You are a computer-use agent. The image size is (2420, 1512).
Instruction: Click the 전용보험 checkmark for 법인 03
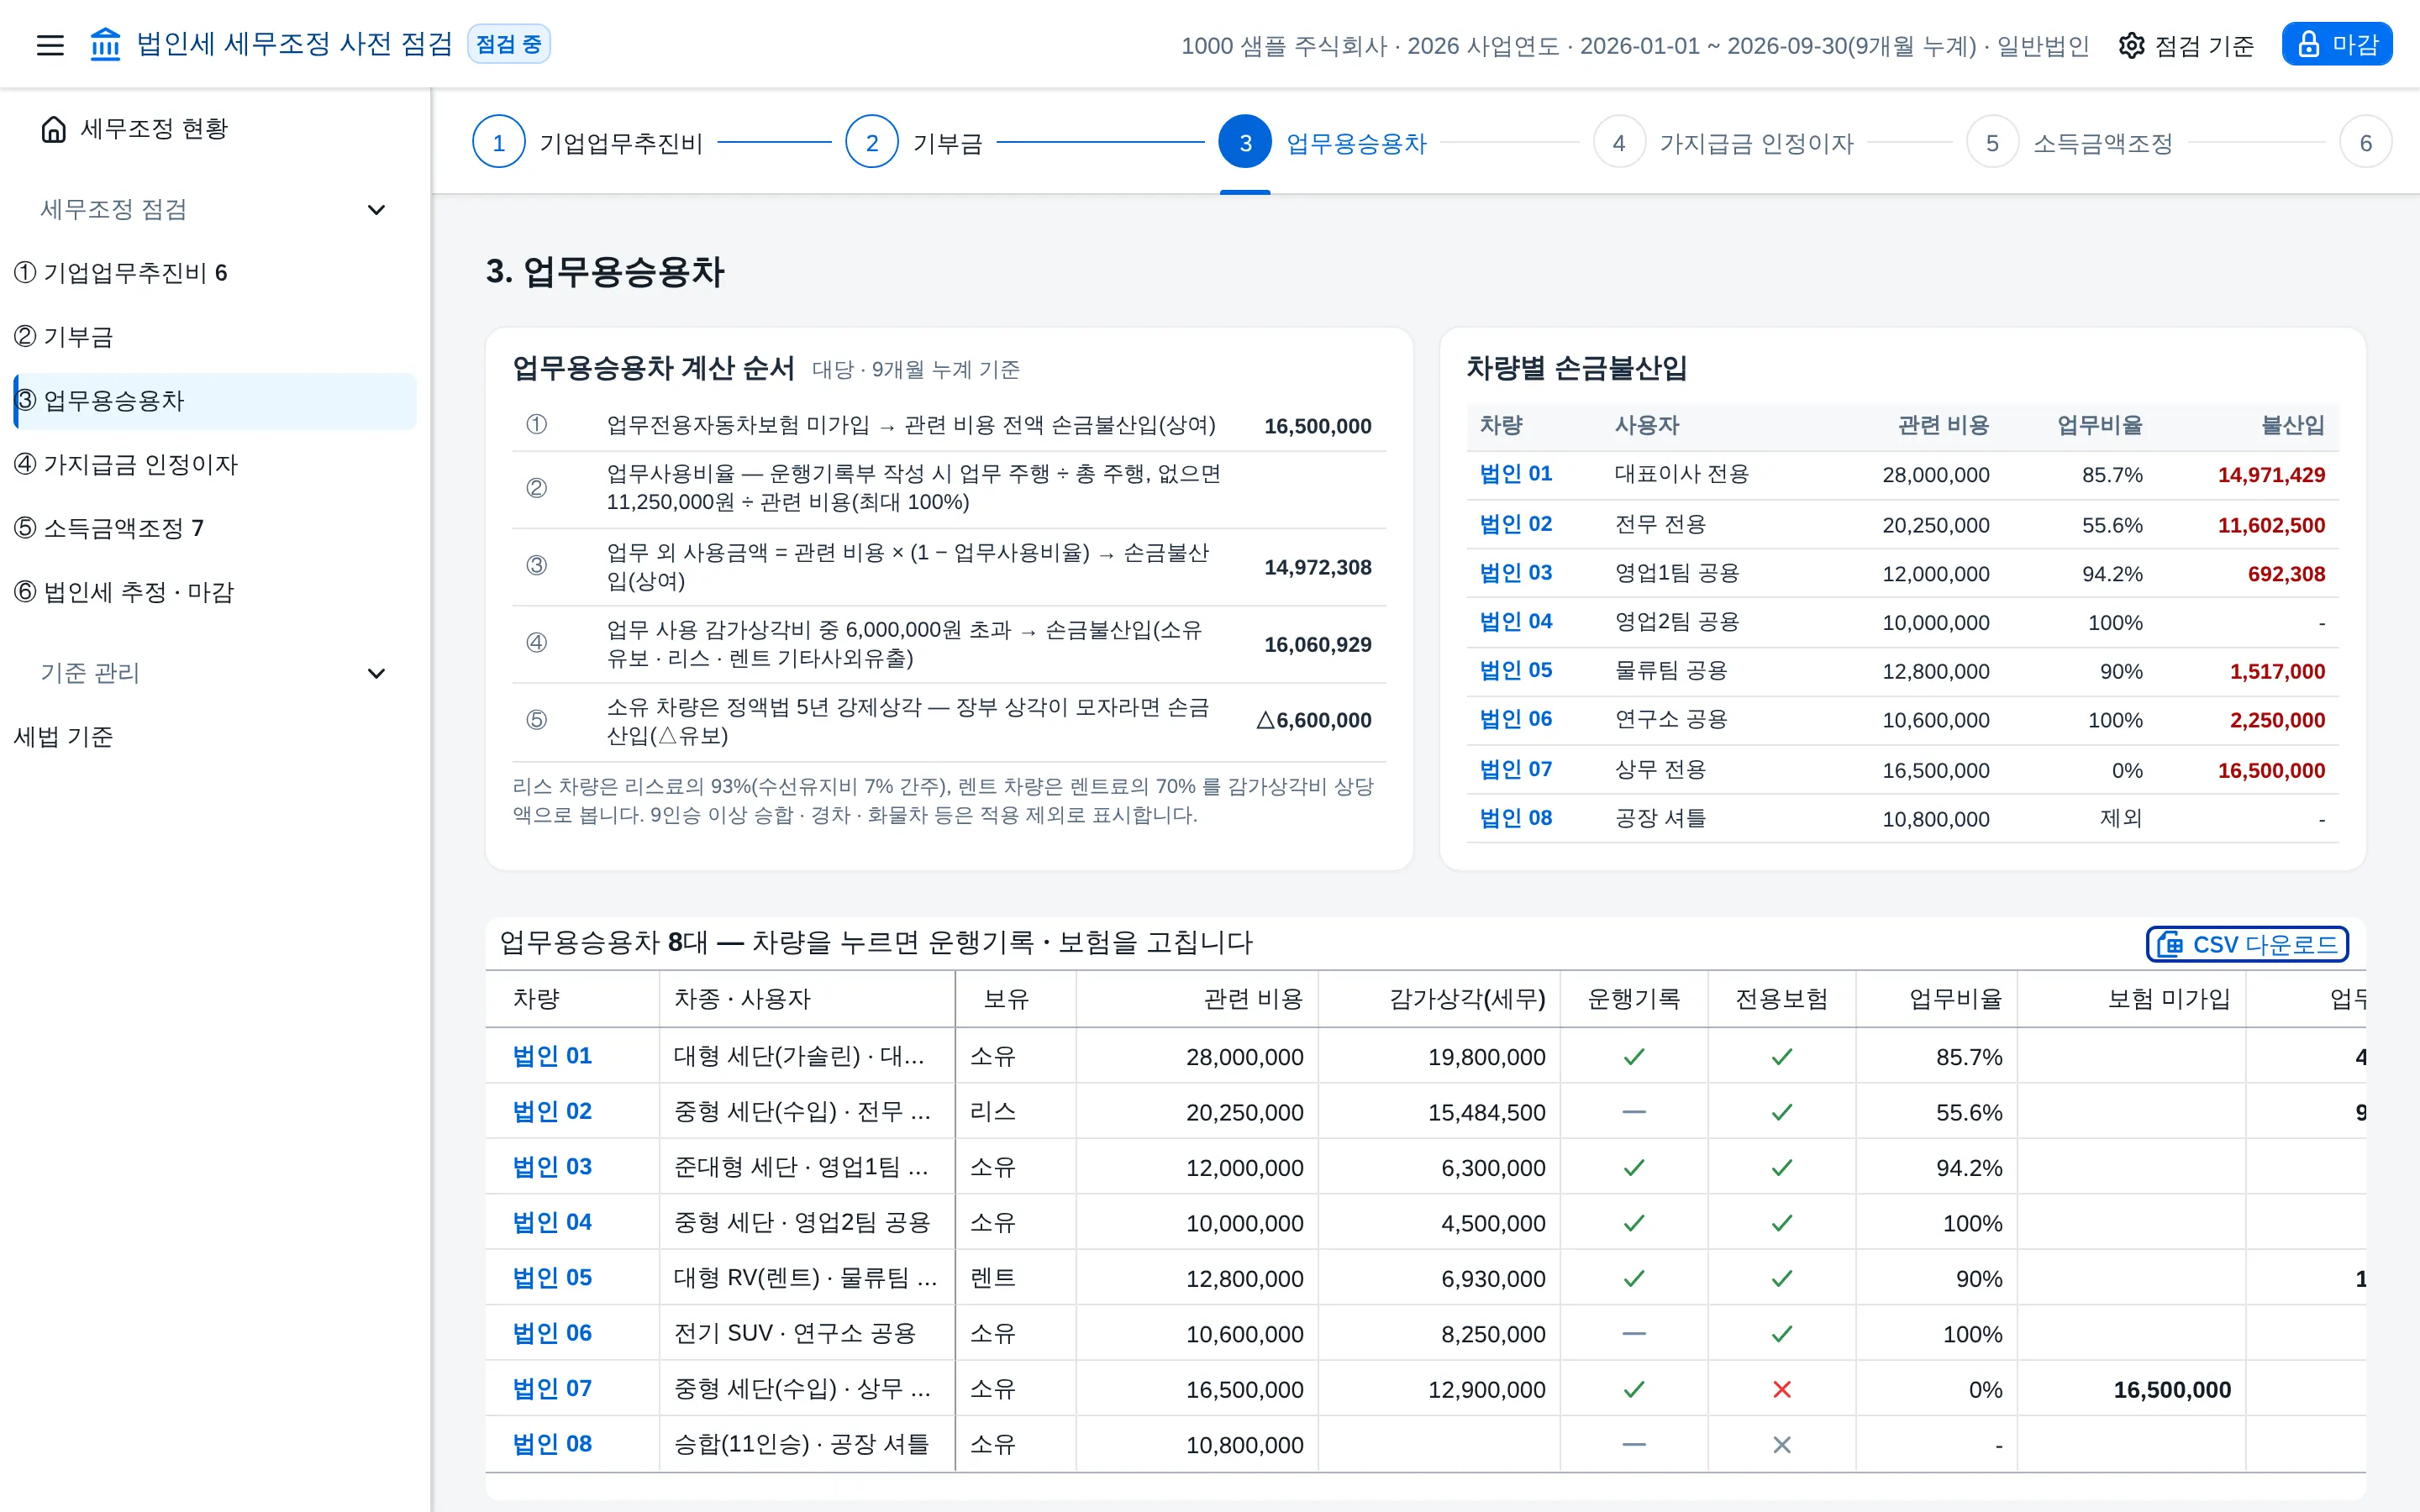(x=1782, y=1167)
